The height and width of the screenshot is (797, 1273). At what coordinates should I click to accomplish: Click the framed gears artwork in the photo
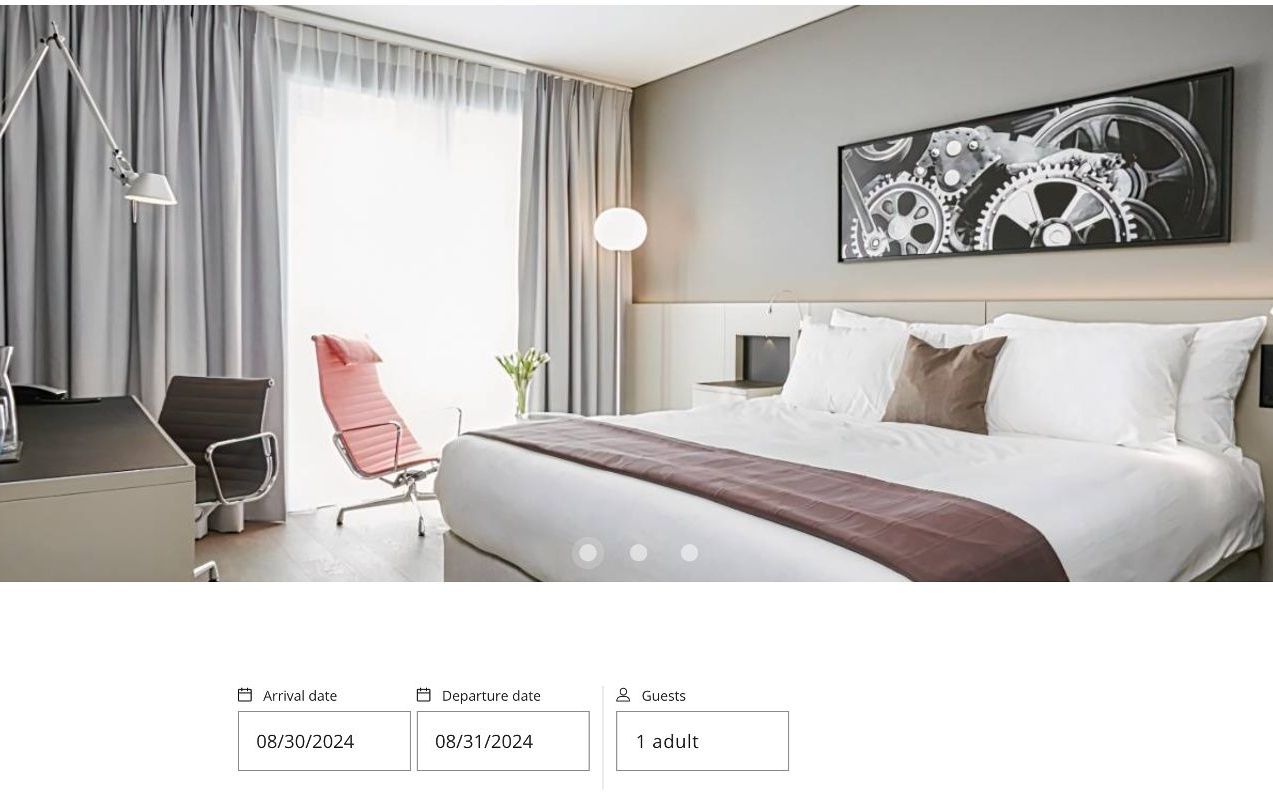coord(1036,165)
